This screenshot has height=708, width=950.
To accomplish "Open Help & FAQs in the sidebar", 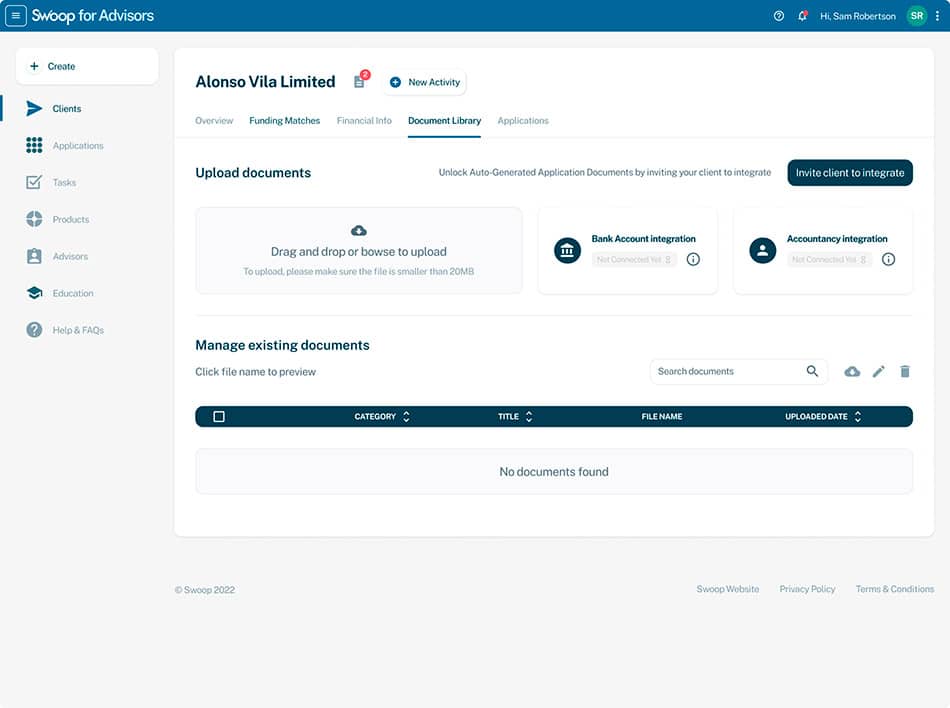I will tap(78, 330).
